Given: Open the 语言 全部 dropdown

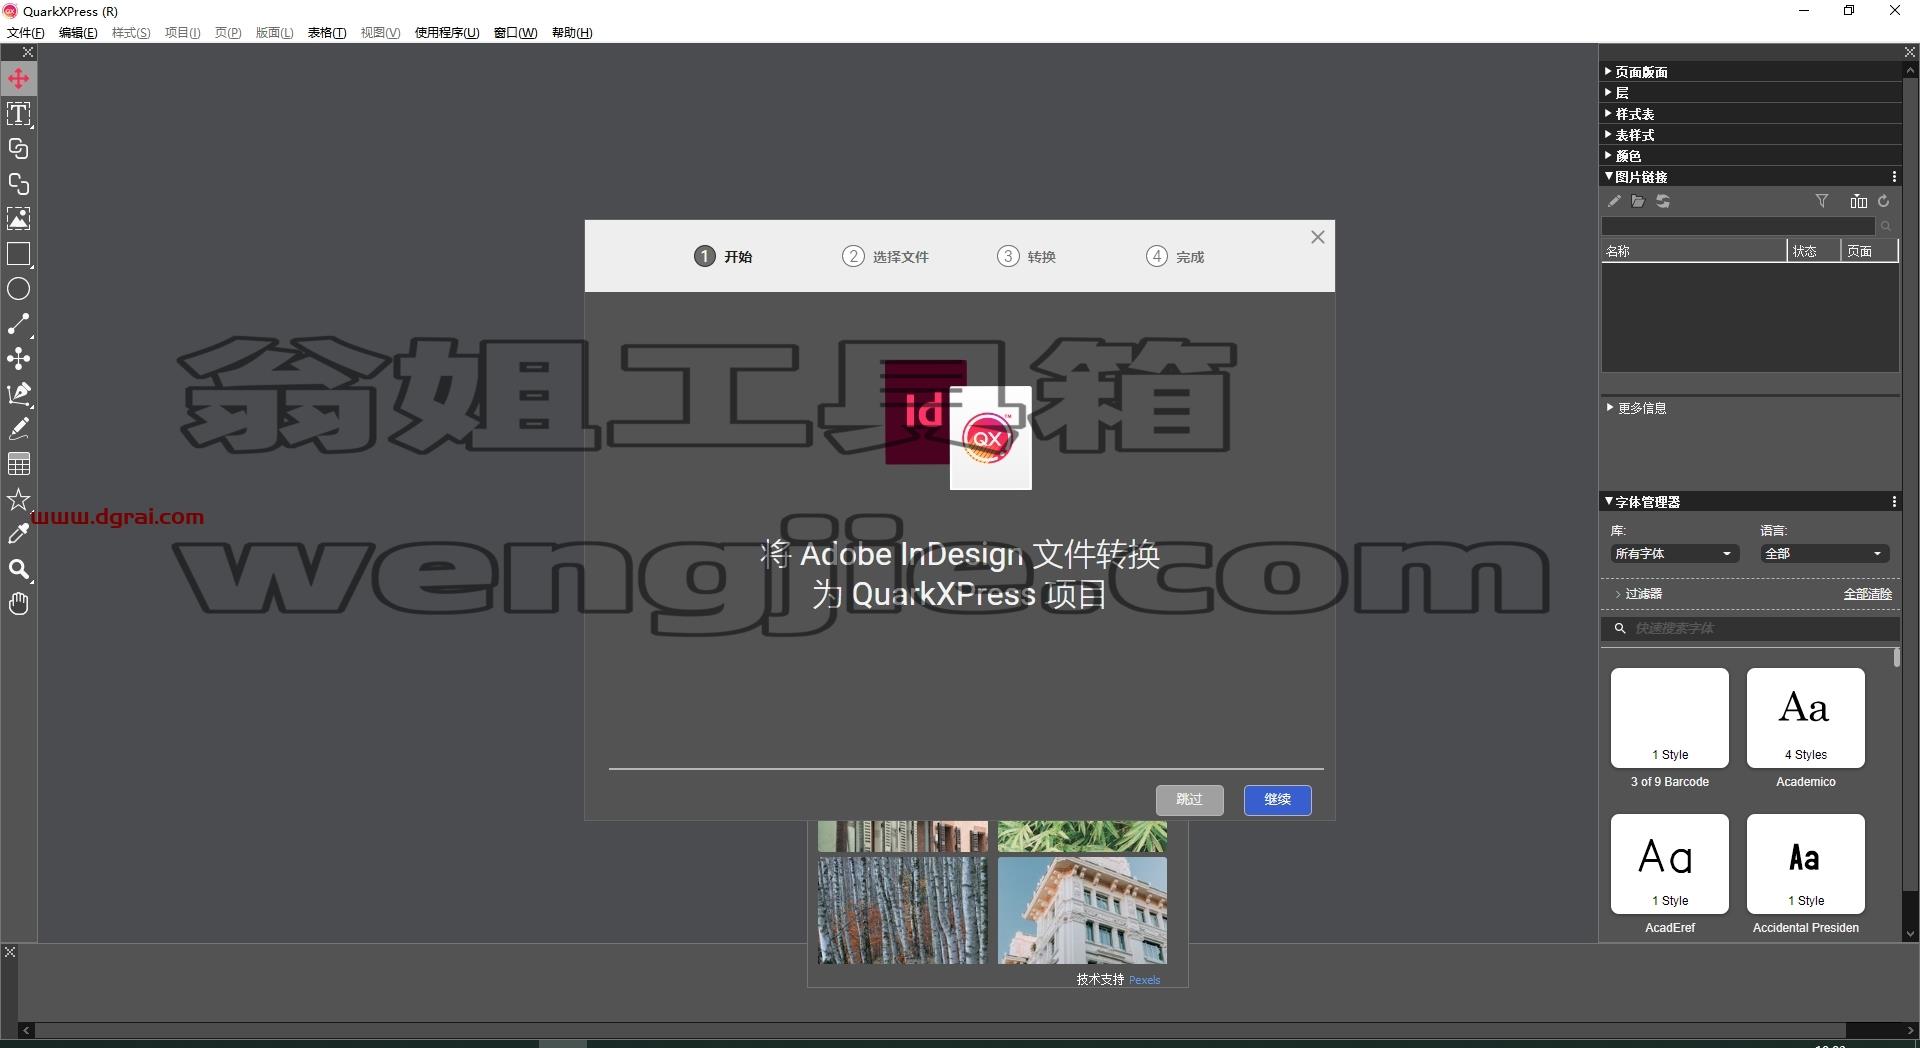Looking at the screenshot, I should [1825, 554].
